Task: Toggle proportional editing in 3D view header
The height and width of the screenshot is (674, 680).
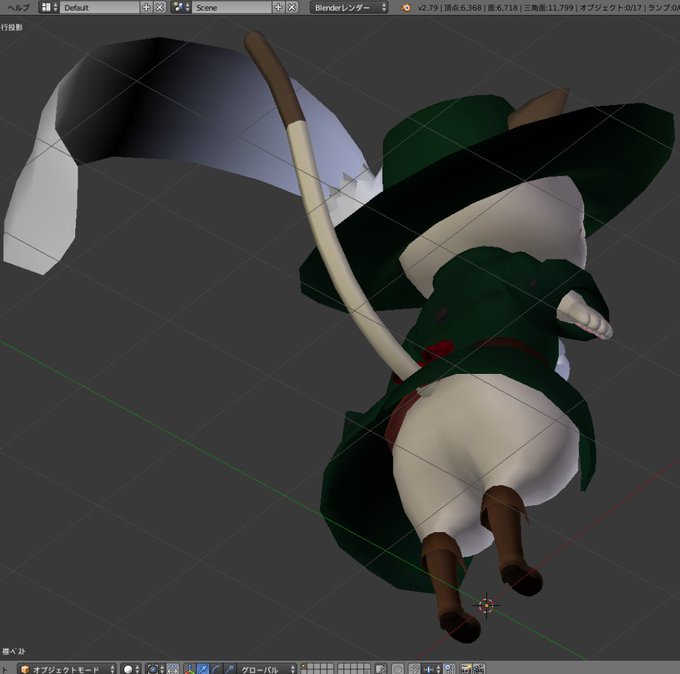Action: [x=398, y=669]
